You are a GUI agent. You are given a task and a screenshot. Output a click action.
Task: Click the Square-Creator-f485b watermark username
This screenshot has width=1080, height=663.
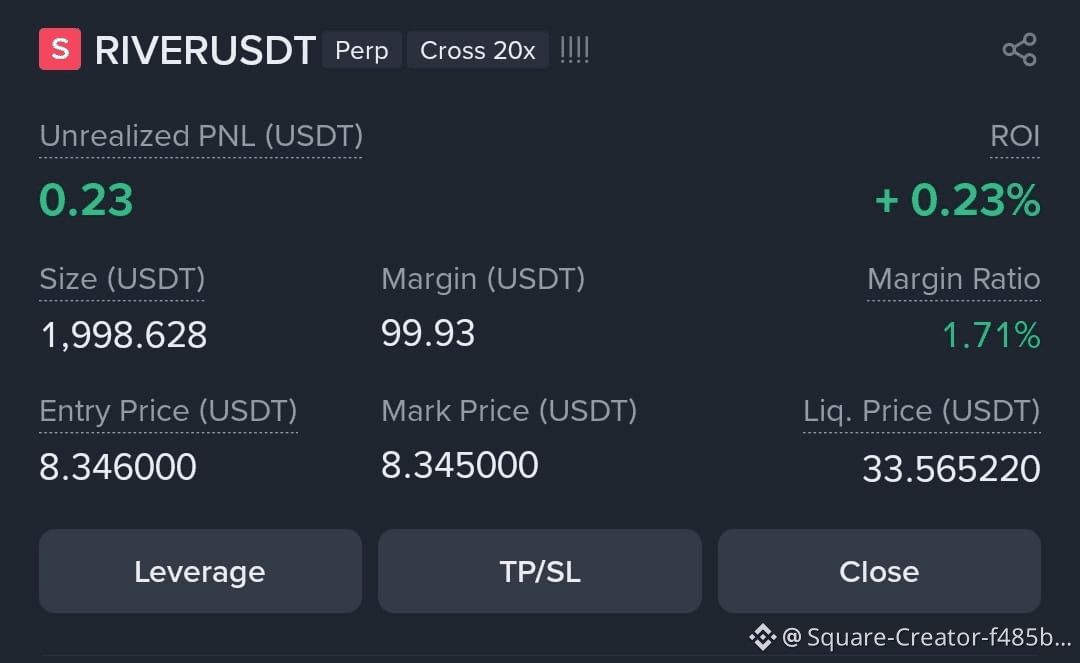coord(937,637)
